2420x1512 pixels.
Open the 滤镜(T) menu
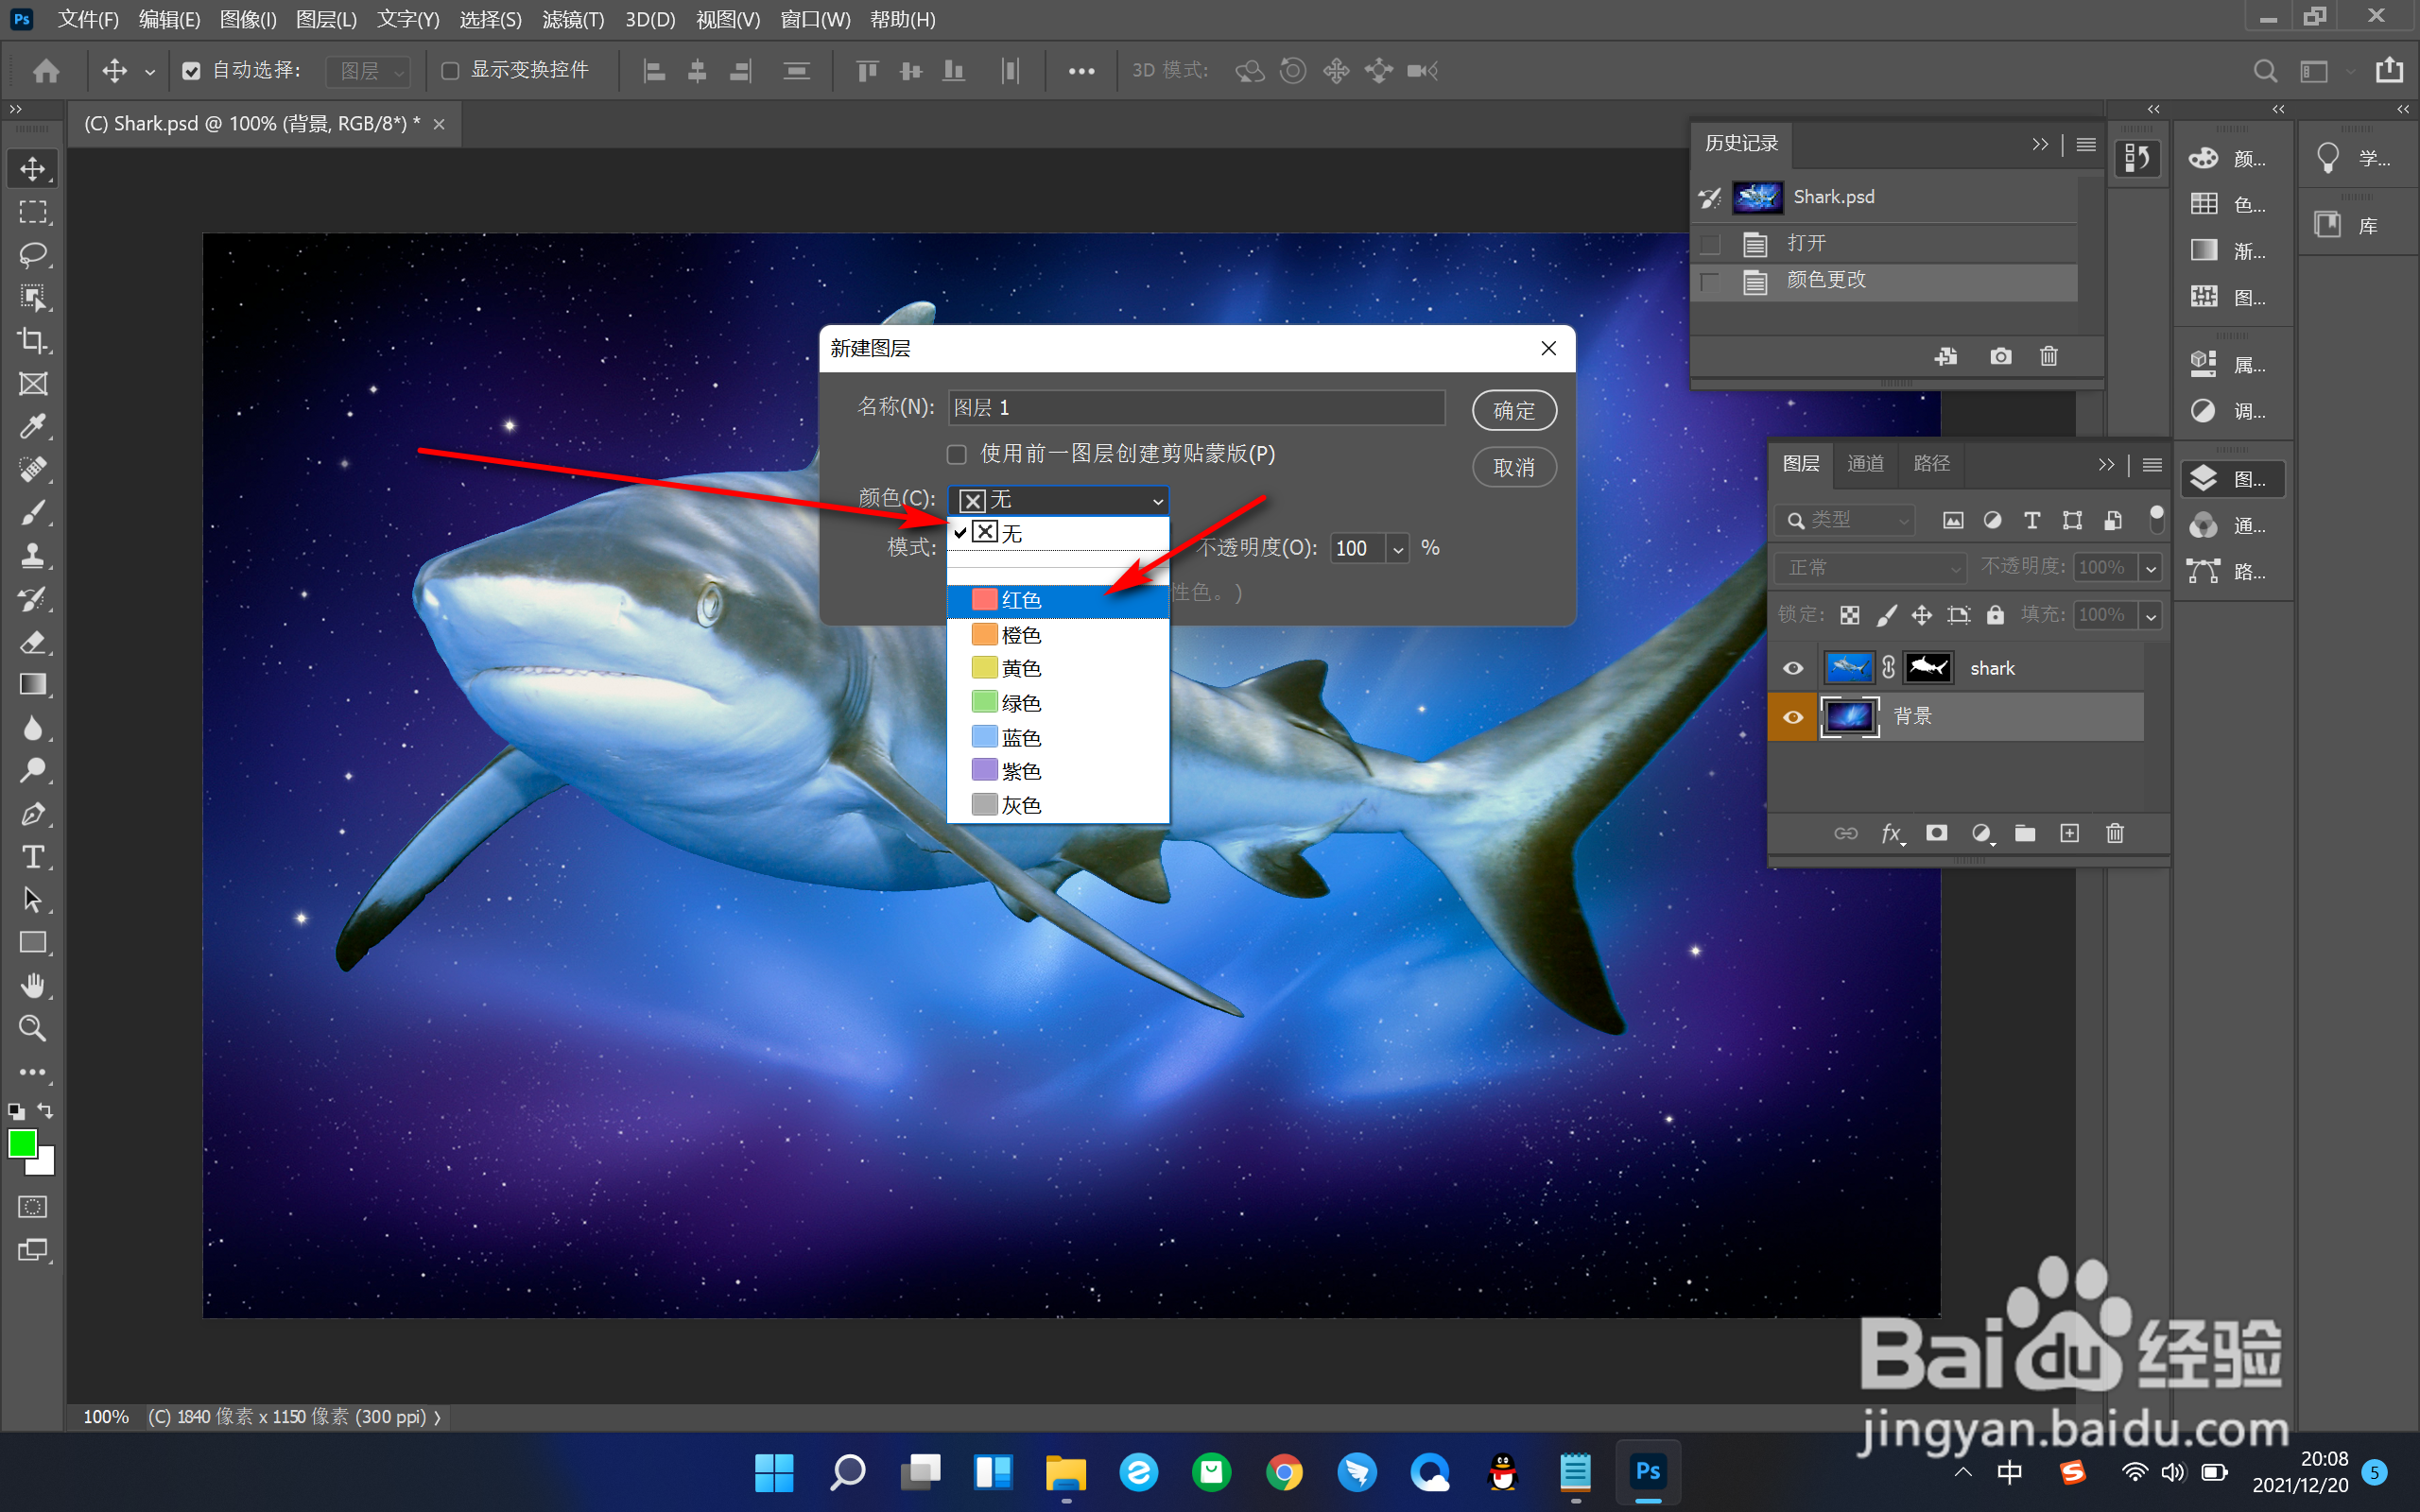573,19
